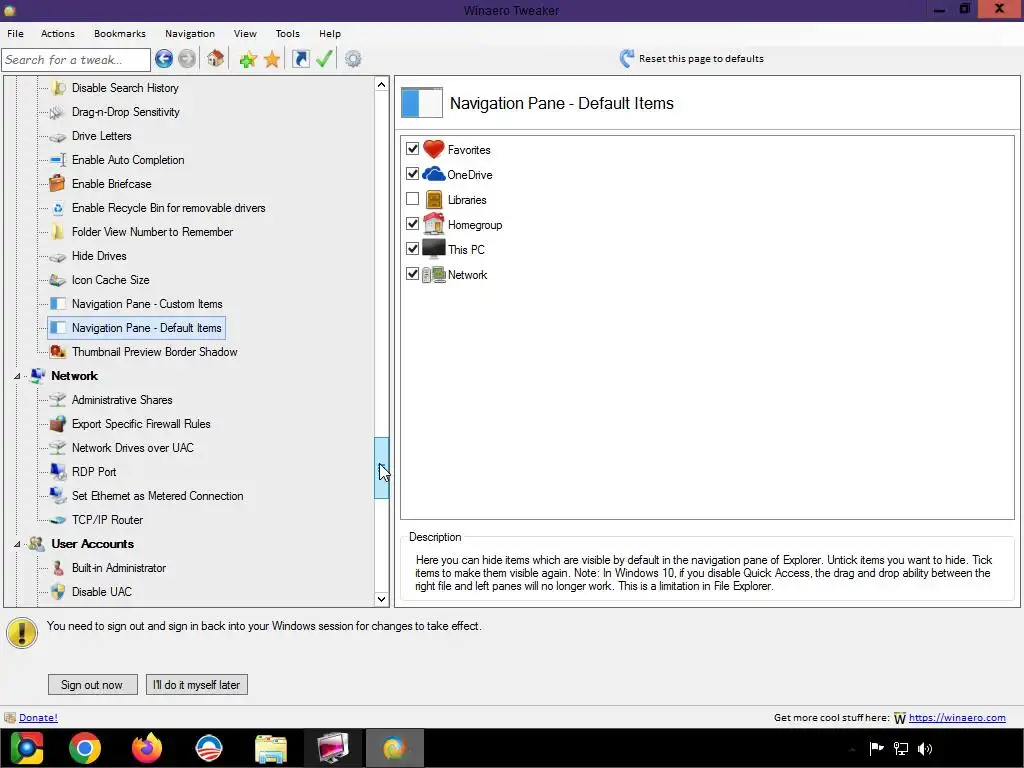Click the Enable Briefcase icon
Viewport: 1024px width, 768px height.
click(57, 184)
